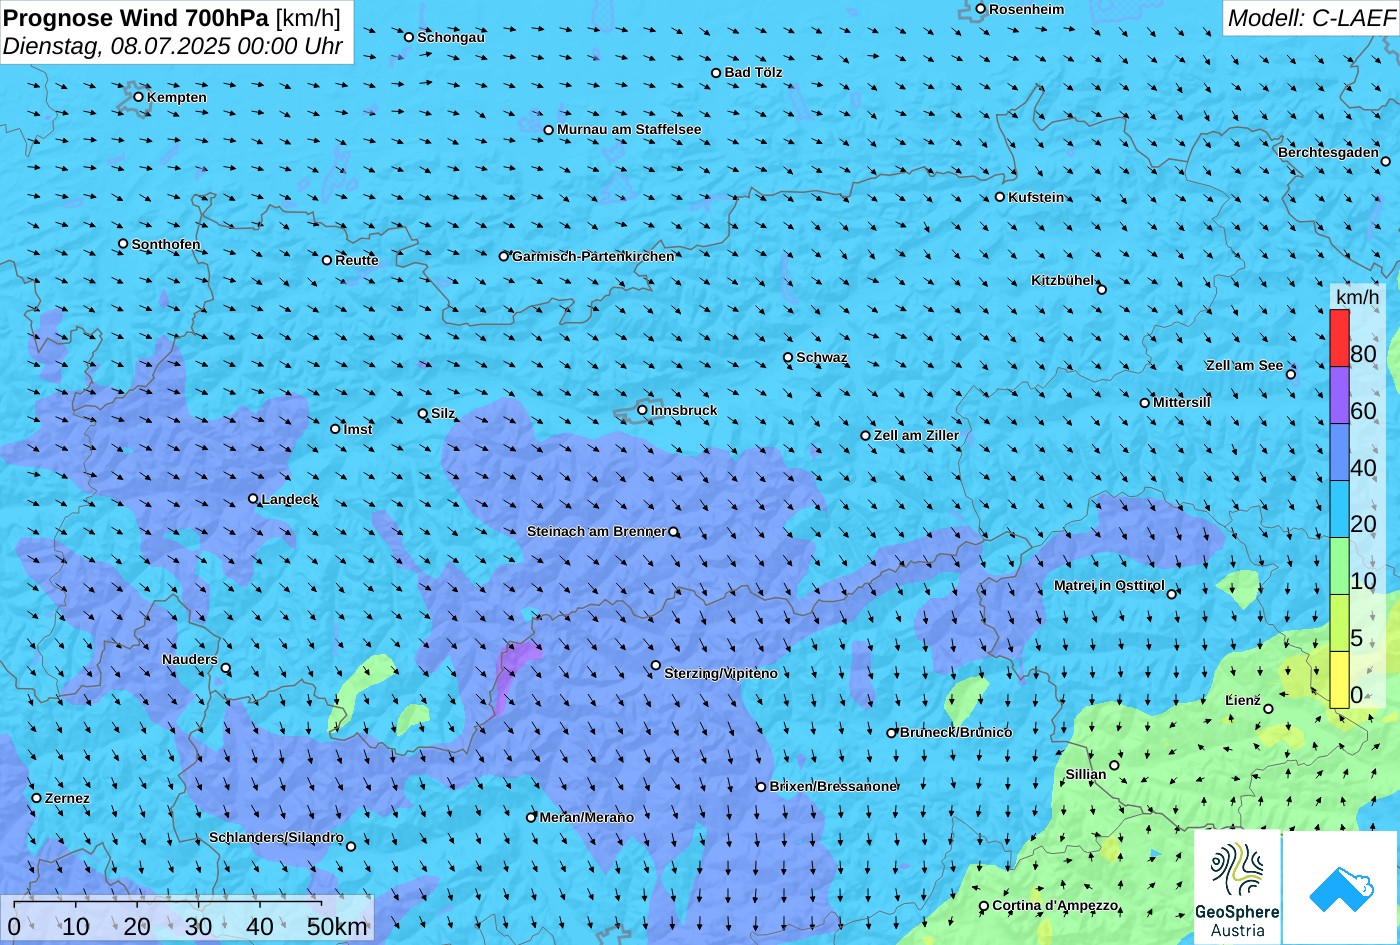
Task: Click the km/h legend heading
Action: 1357,297
